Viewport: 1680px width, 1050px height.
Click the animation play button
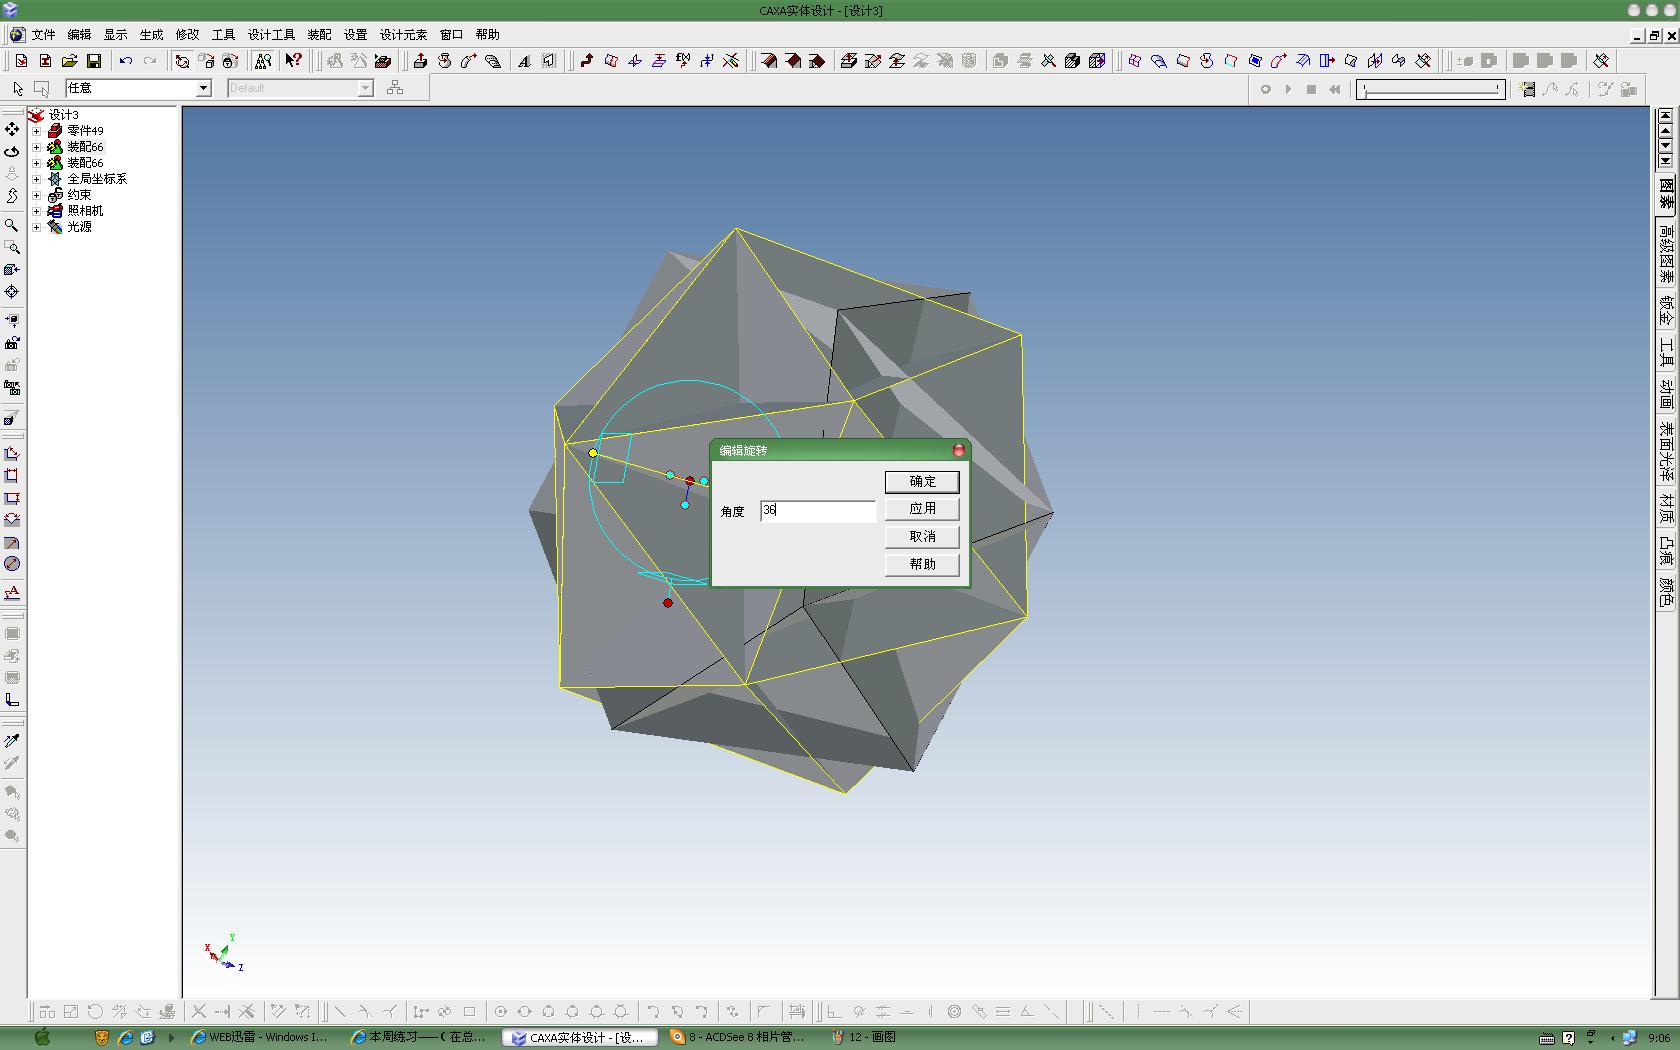pyautogui.click(x=1288, y=89)
